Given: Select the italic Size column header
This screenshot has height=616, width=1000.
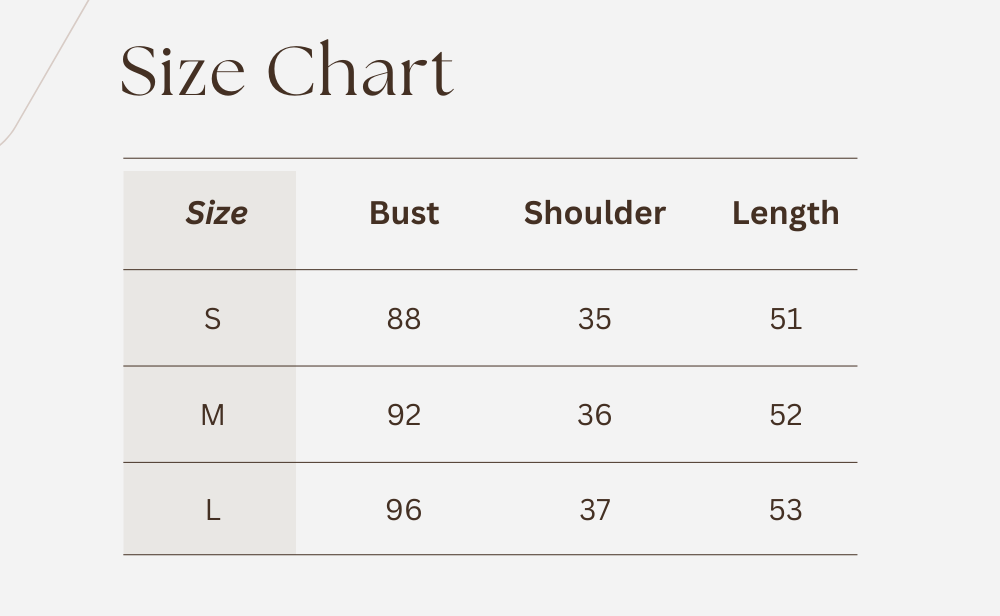Looking at the screenshot, I should 216,213.
